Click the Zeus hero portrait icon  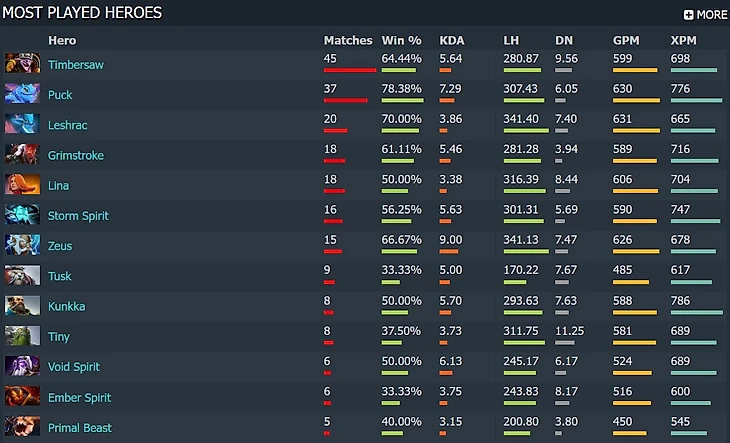pyautogui.click(x=22, y=245)
